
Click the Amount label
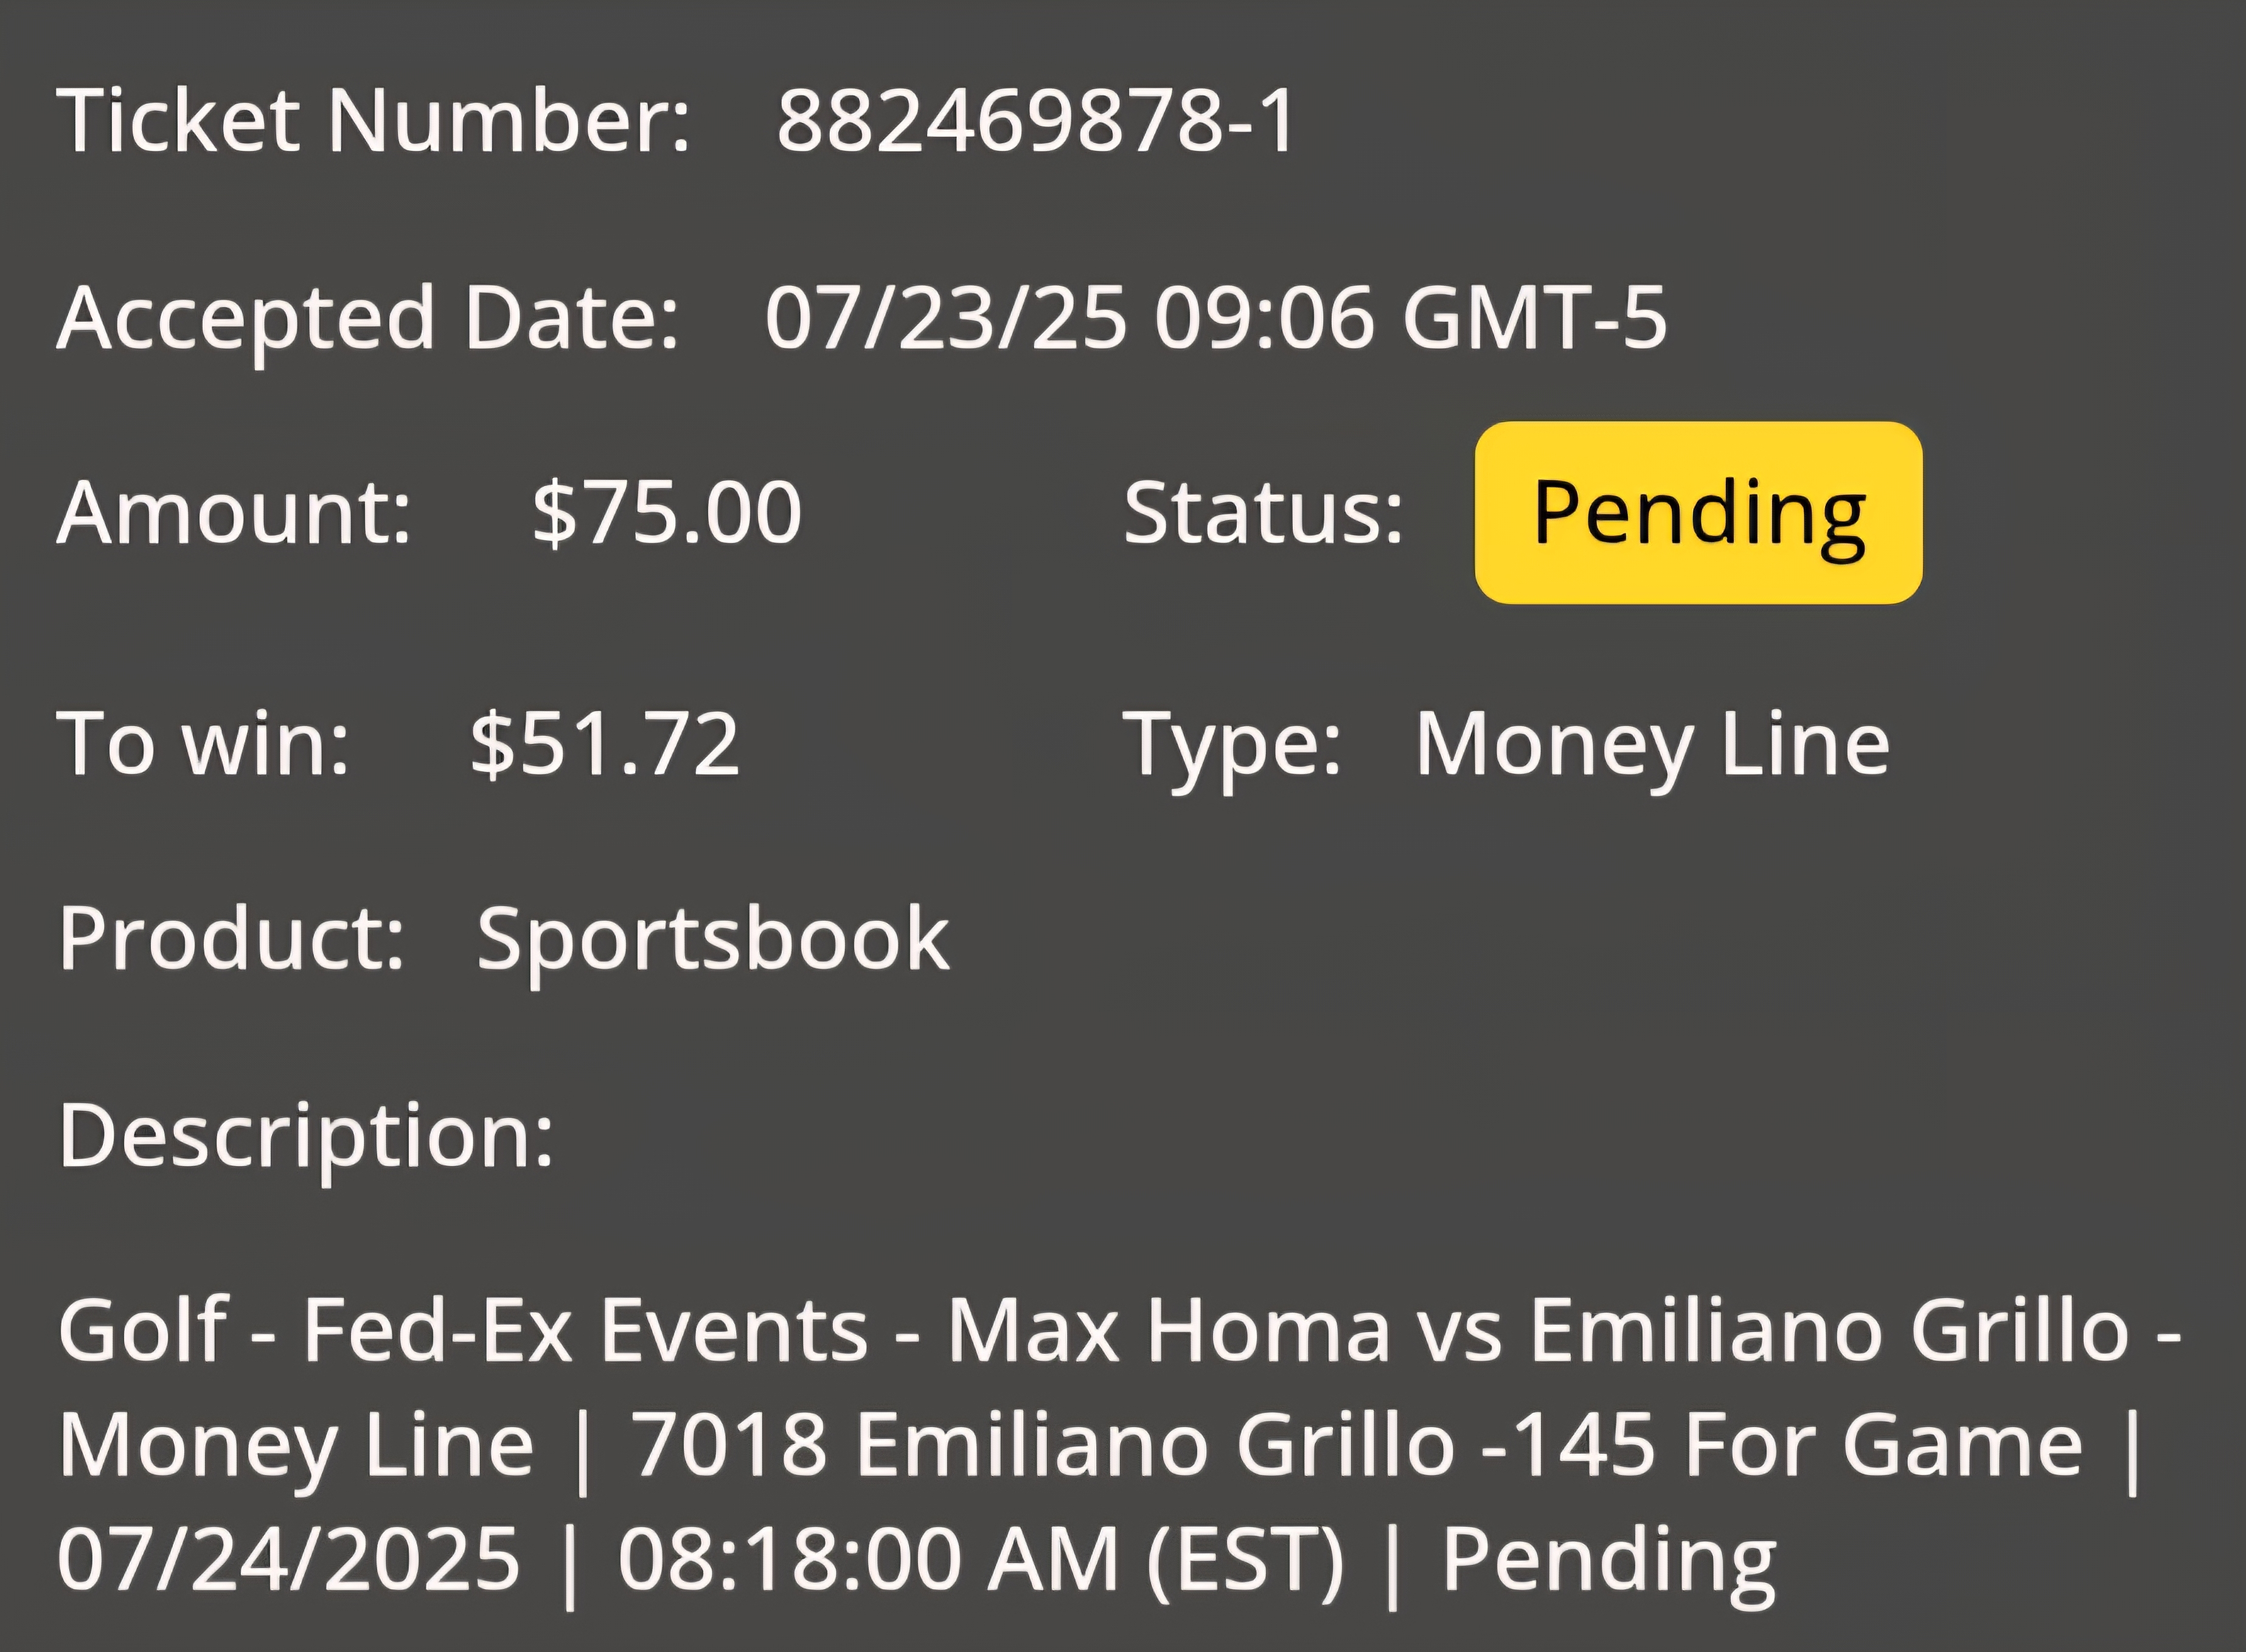(x=234, y=512)
